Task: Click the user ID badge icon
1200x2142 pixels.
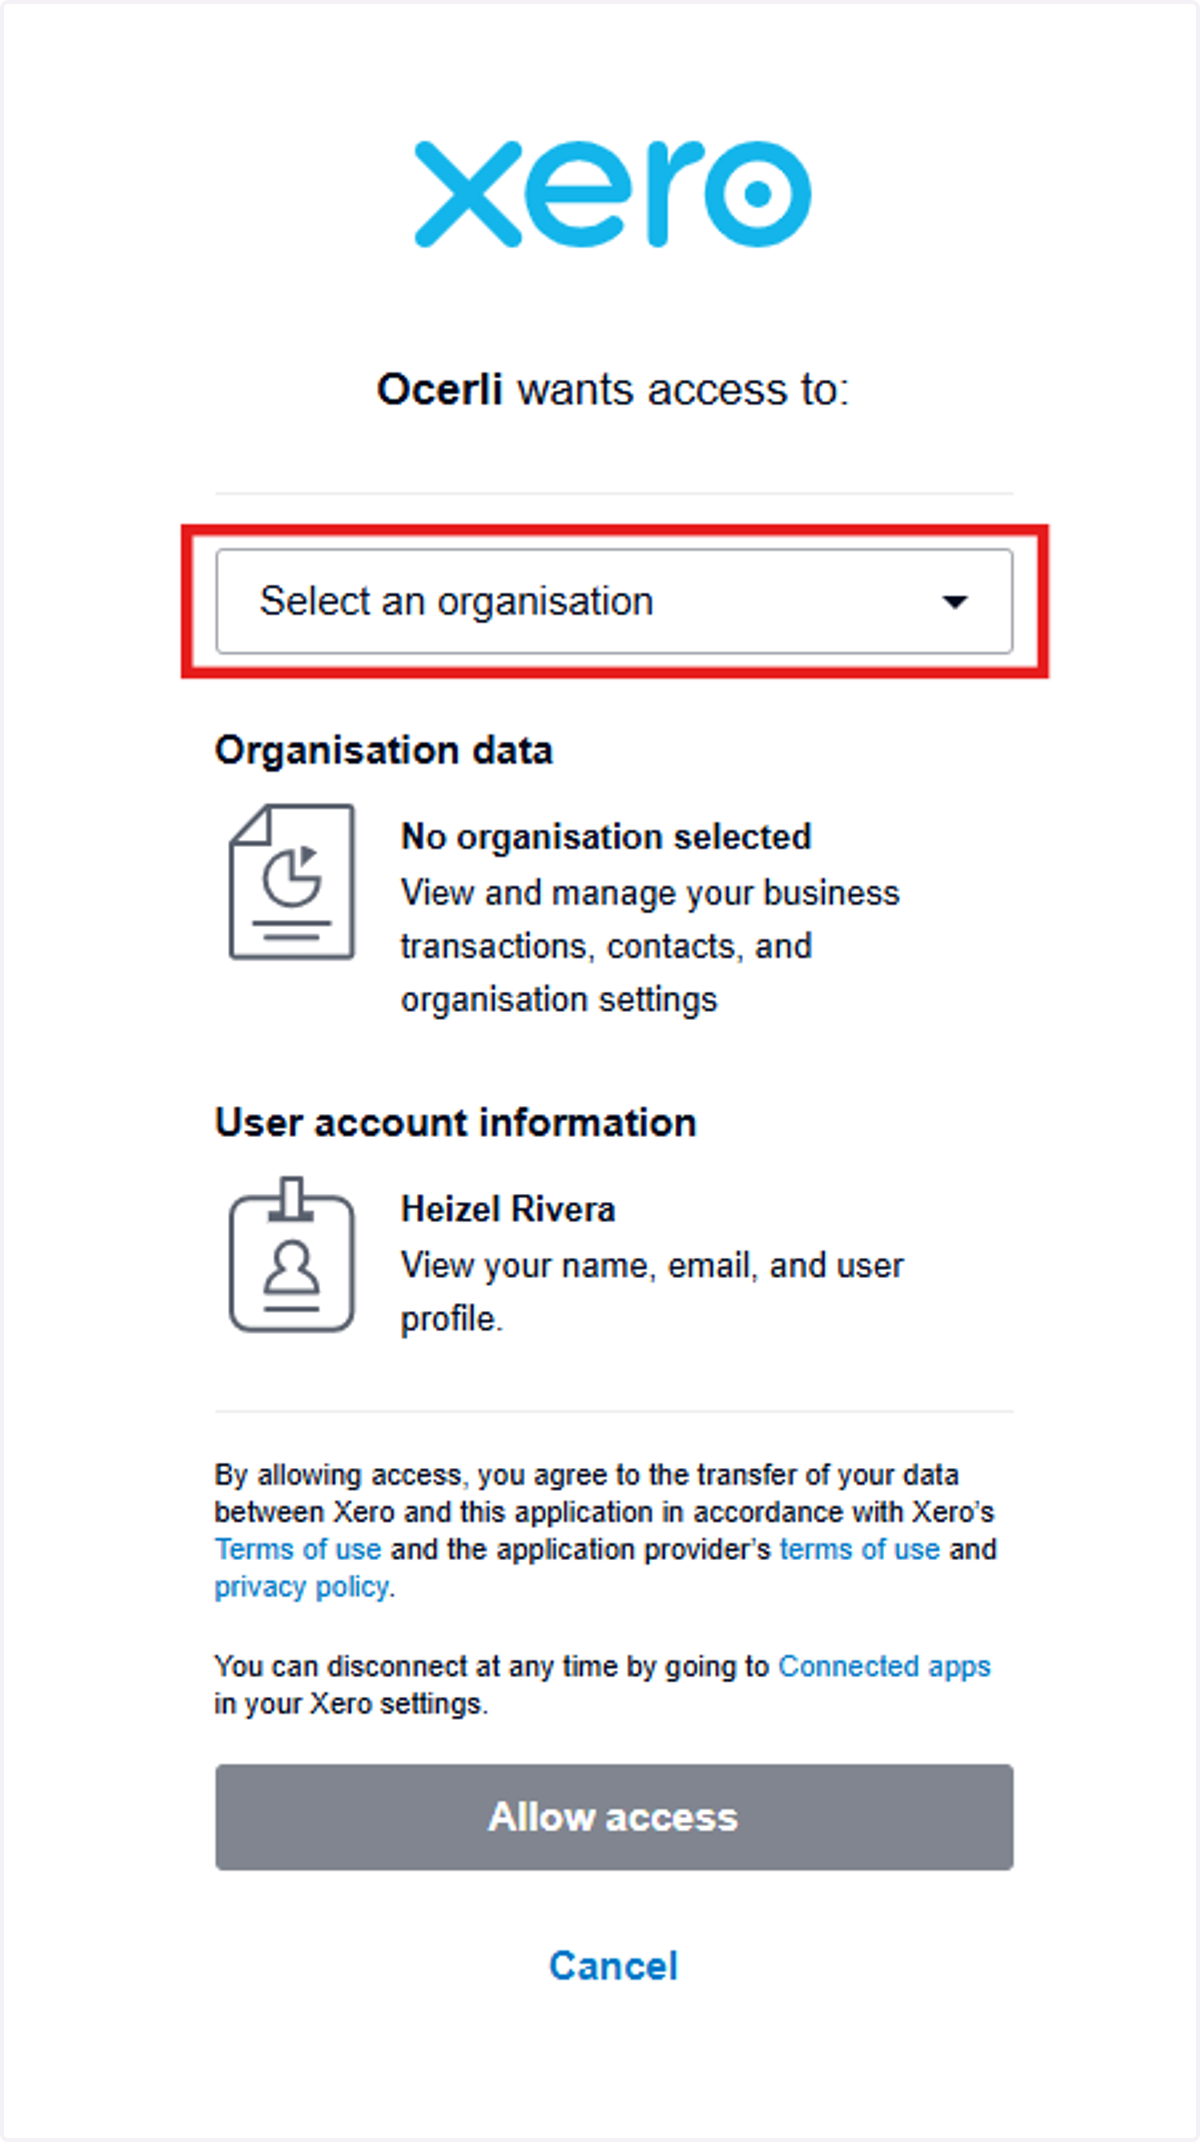Action: (x=292, y=1255)
